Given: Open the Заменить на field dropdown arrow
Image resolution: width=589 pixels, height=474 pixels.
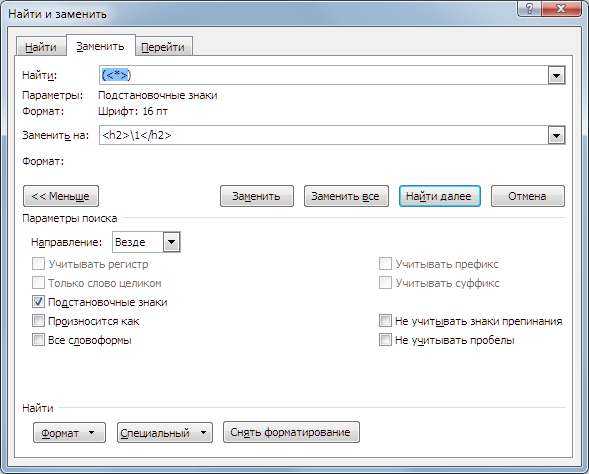Looking at the screenshot, I should tap(556, 135).
